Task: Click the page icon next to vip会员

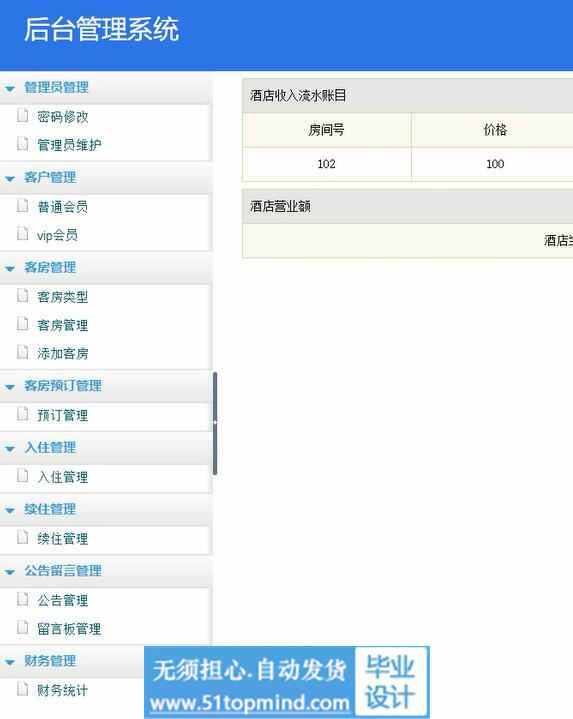Action: point(22,234)
